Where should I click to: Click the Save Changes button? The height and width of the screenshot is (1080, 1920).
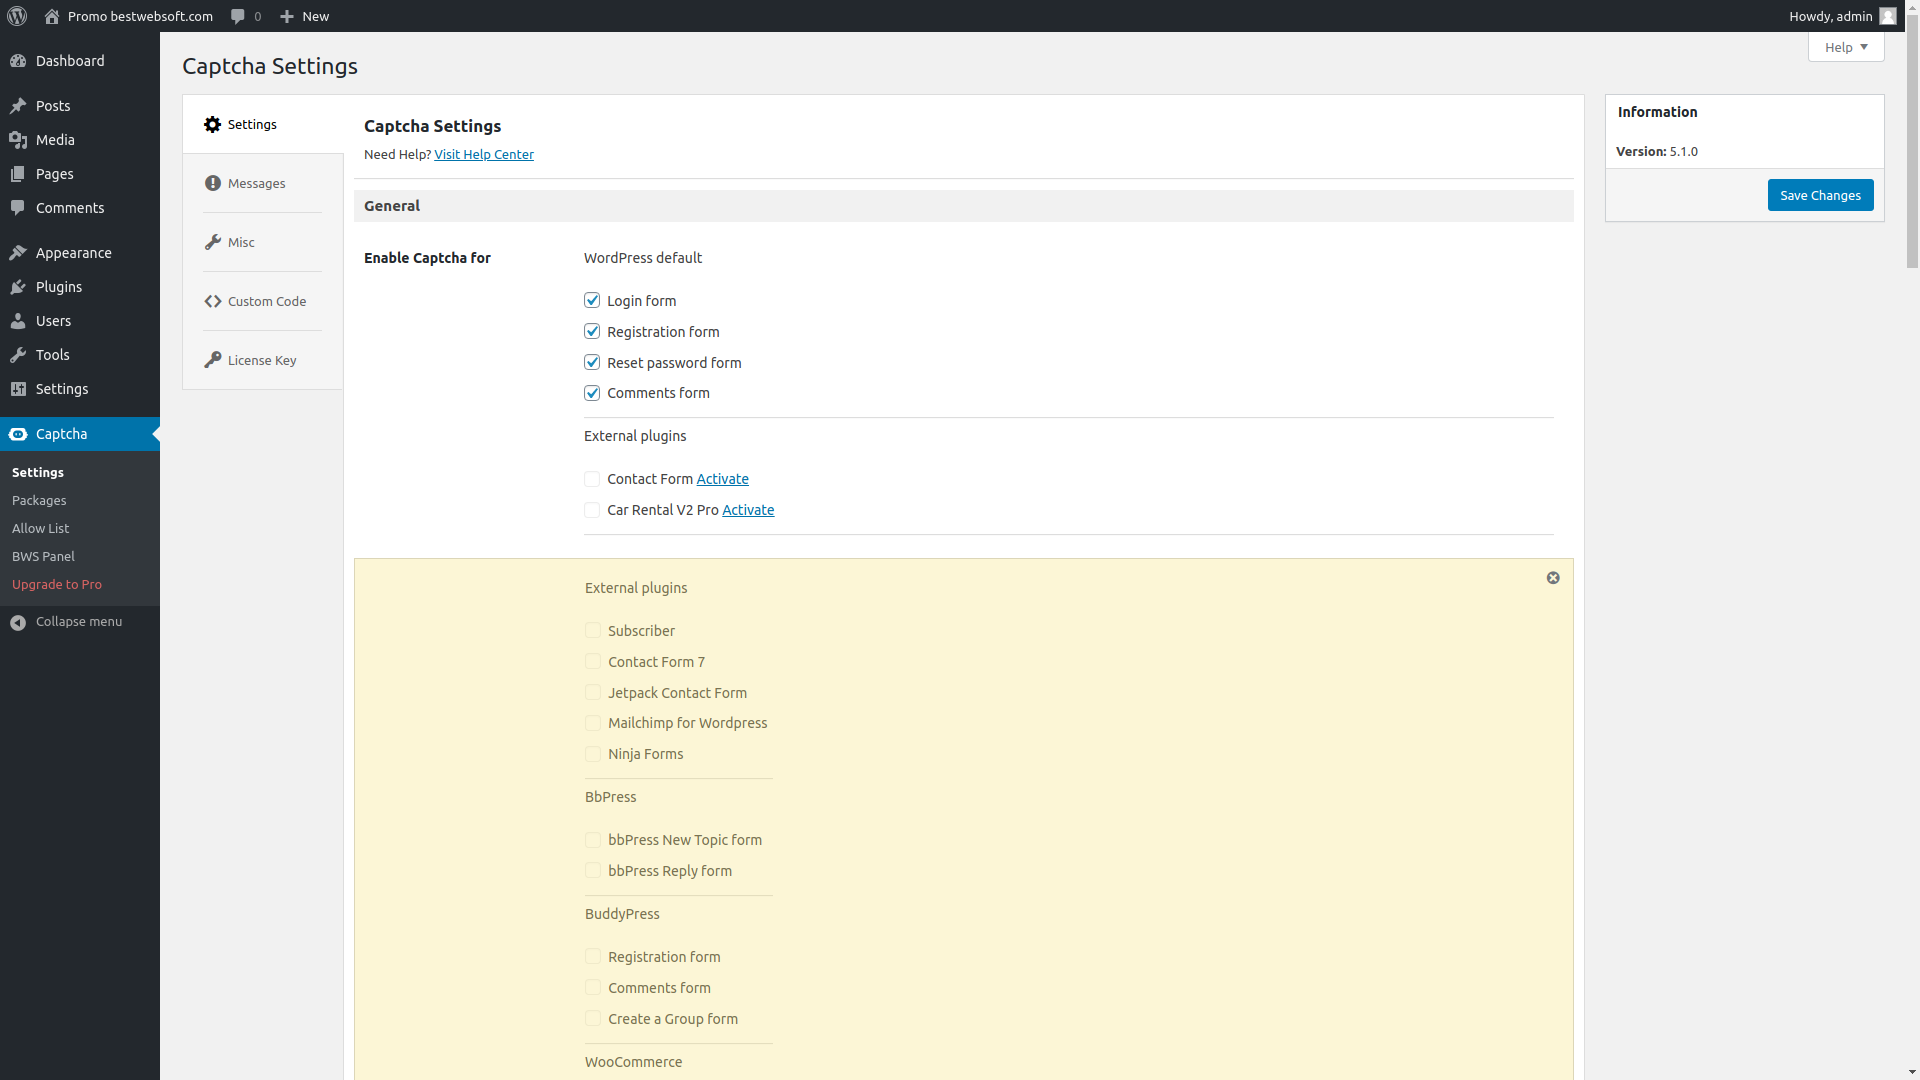tap(1820, 195)
